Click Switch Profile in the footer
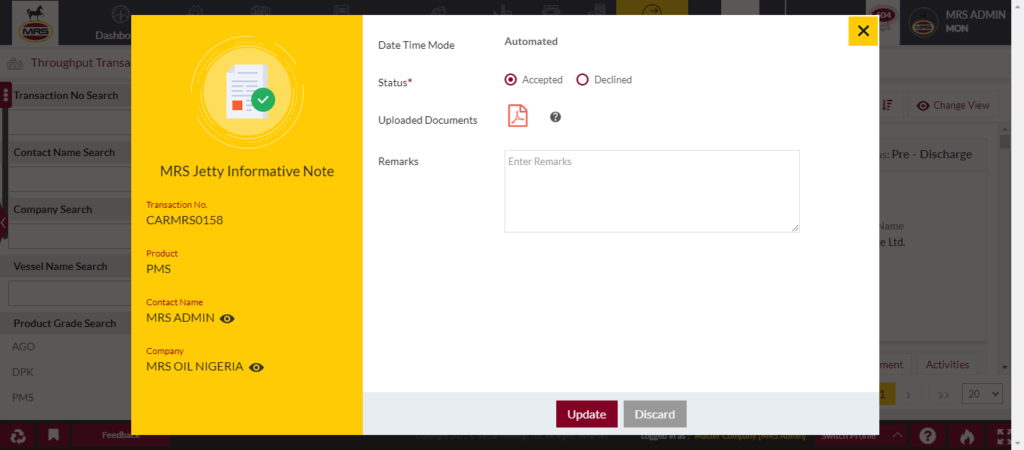 (x=848, y=436)
